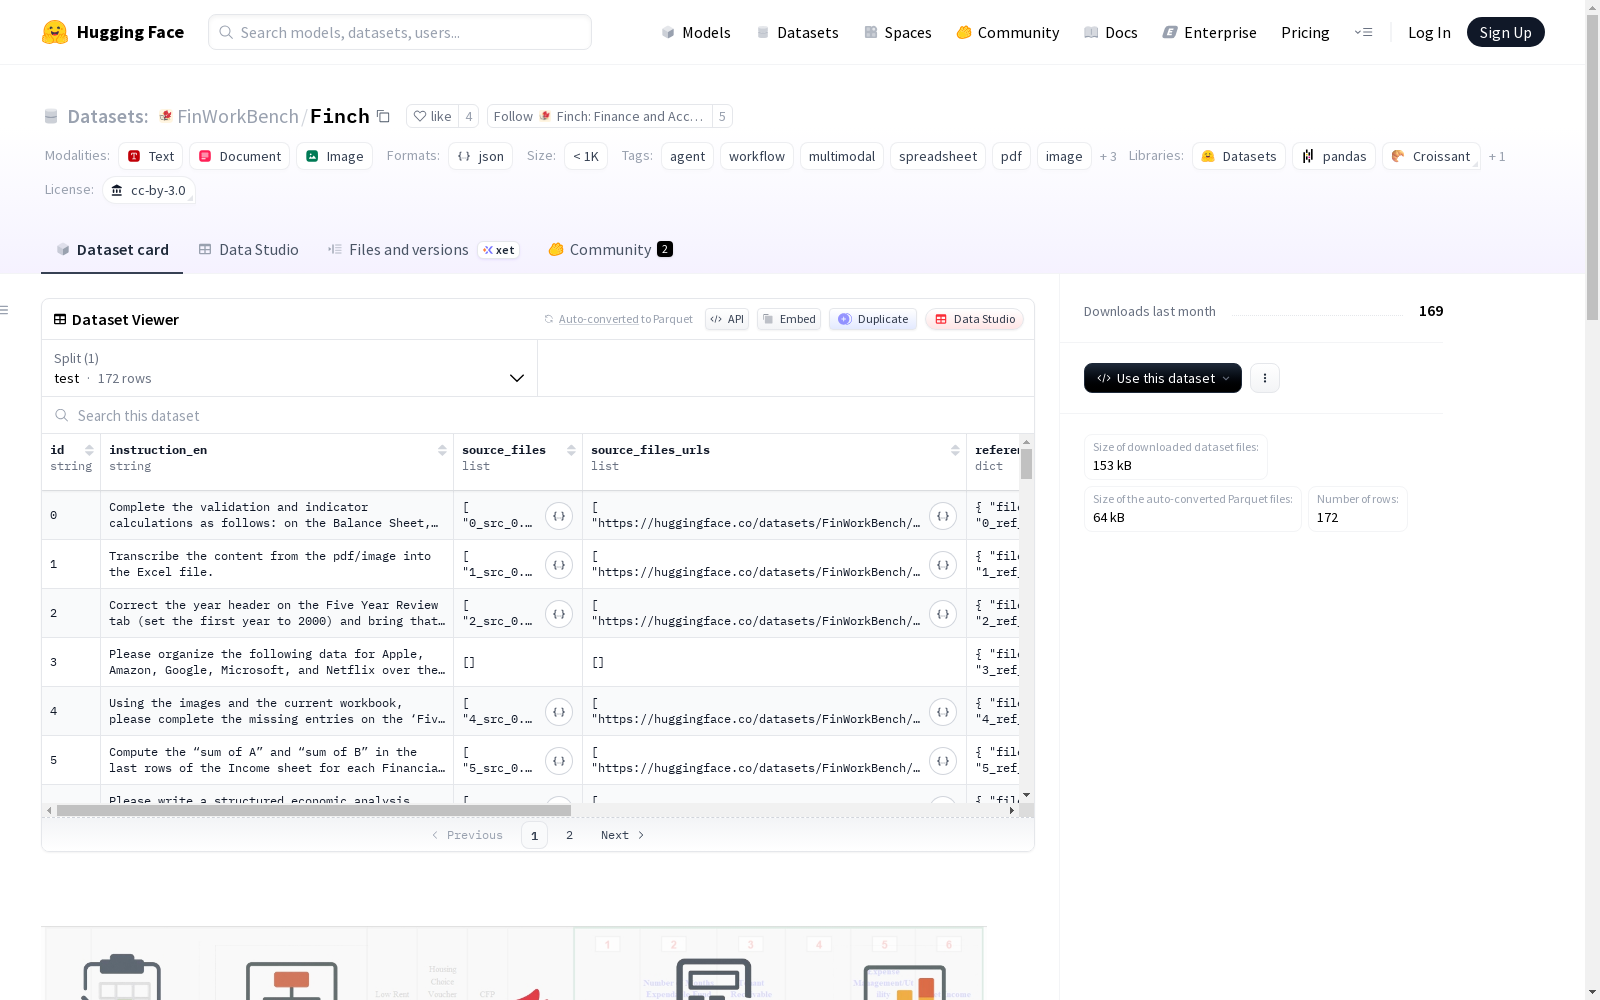Like the Finch dataset with the heart button
The image size is (1600, 1000).
click(x=433, y=116)
